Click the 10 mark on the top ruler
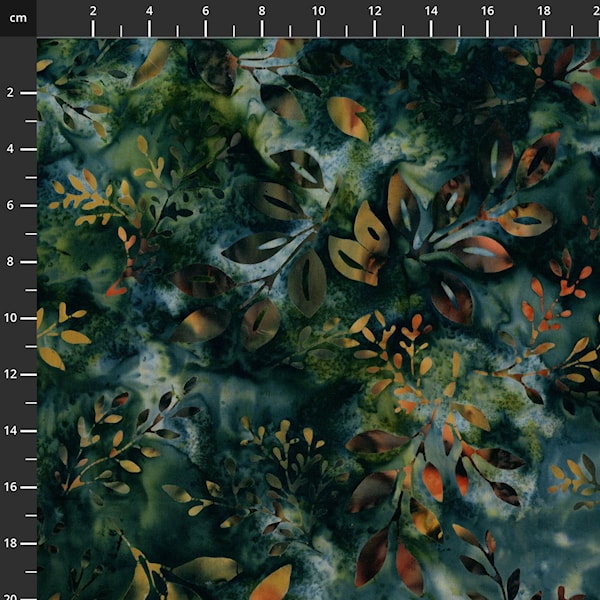The height and width of the screenshot is (600, 600). point(317,10)
